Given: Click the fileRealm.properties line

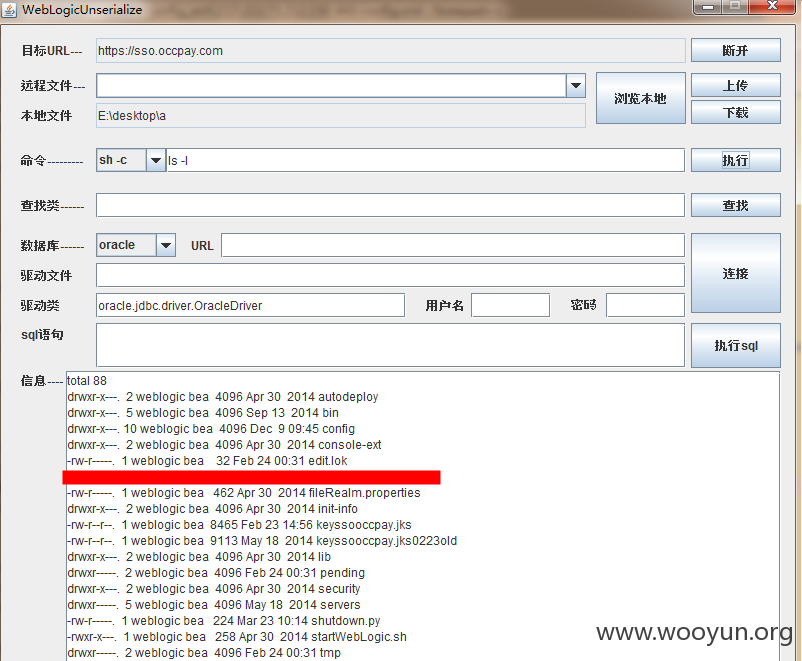Looking at the screenshot, I should (x=243, y=493).
